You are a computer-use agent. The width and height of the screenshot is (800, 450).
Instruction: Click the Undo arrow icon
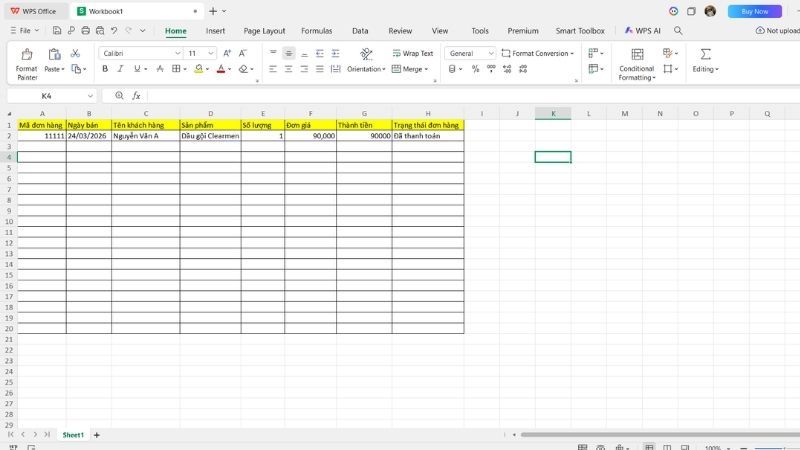coord(114,31)
